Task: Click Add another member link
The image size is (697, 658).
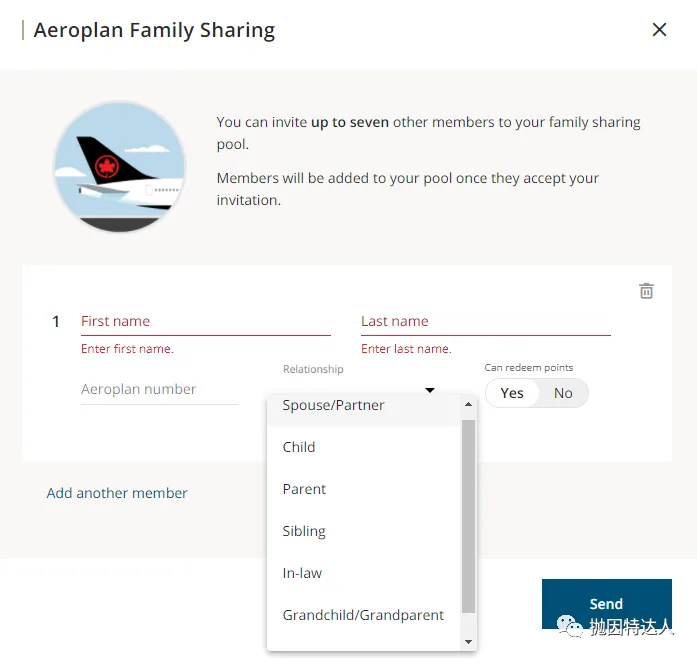Action: click(x=117, y=493)
